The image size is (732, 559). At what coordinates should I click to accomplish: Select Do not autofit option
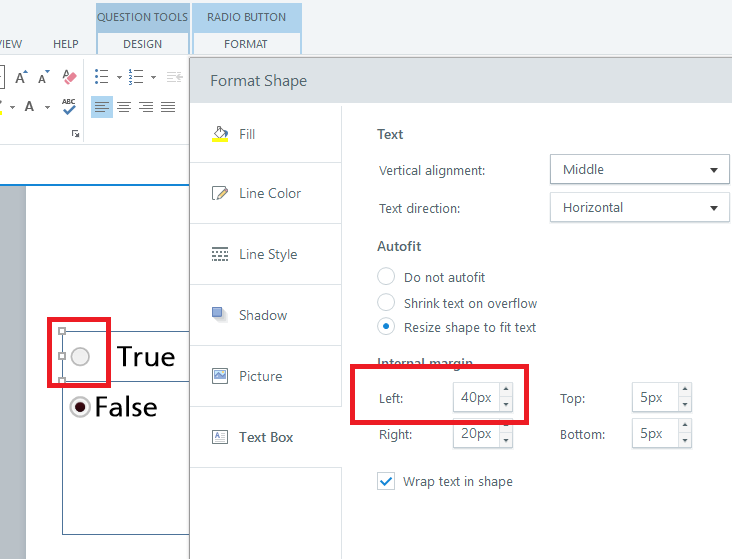click(386, 276)
